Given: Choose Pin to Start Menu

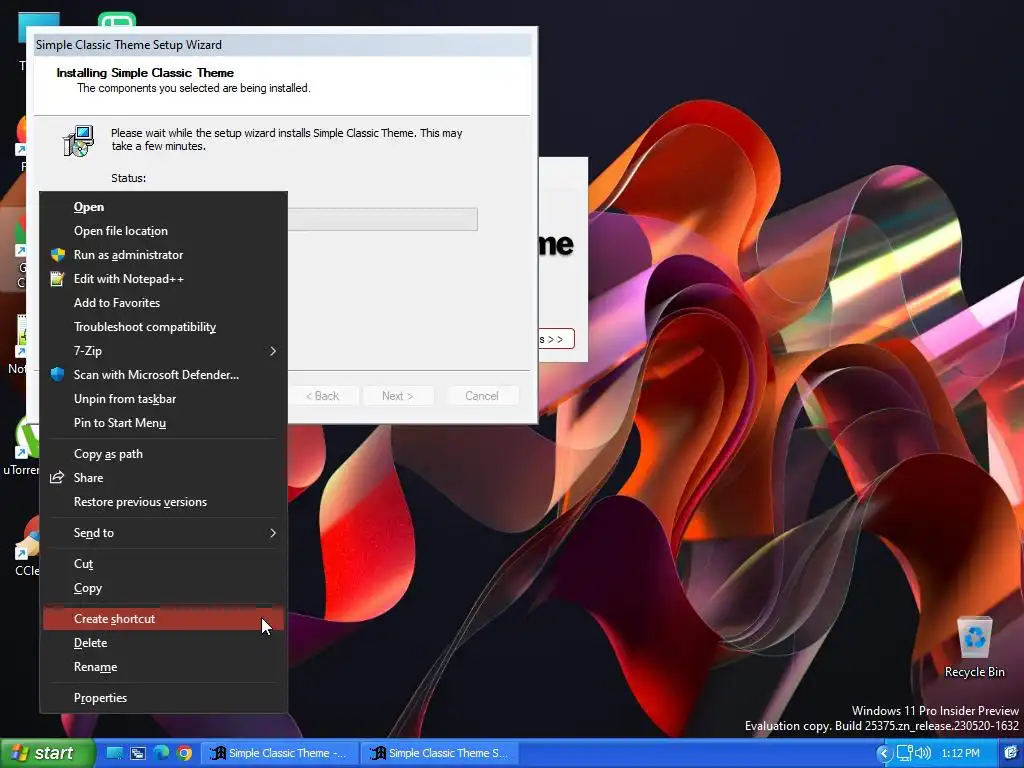Looking at the screenshot, I should (163, 423).
